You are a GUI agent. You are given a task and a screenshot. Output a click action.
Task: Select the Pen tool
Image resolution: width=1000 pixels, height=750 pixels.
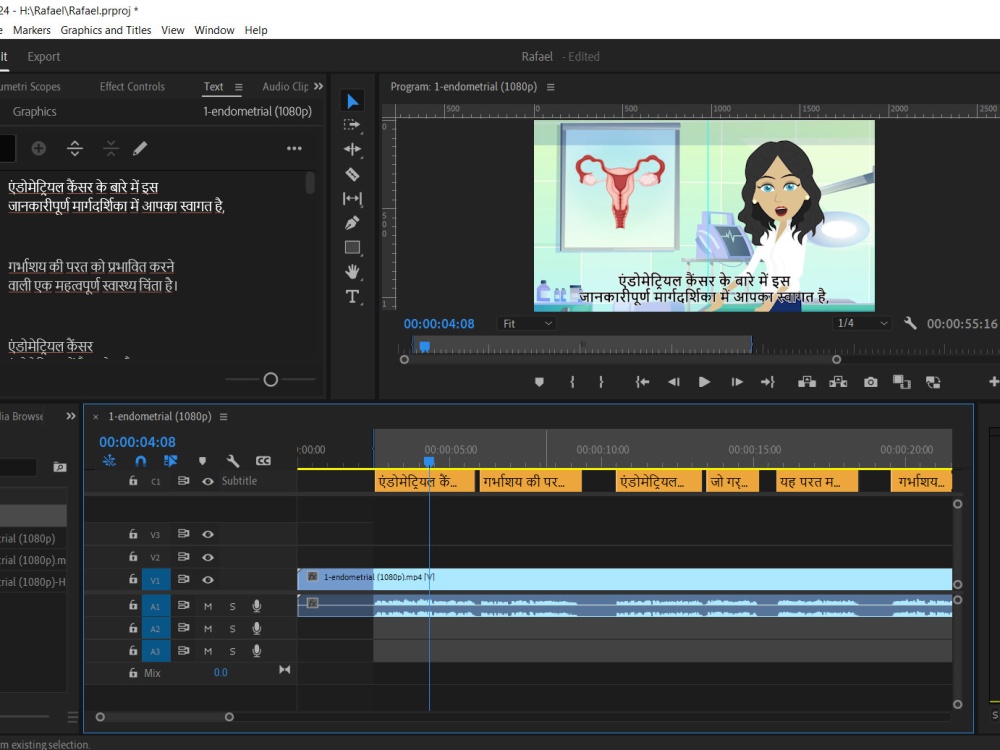pyautogui.click(x=352, y=223)
